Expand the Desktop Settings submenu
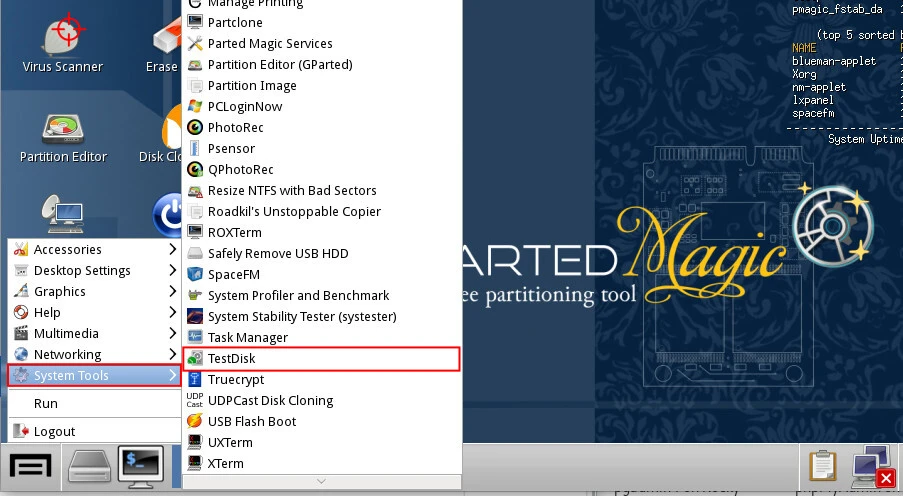Image resolution: width=903 pixels, height=496 pixels. click(x=172, y=271)
